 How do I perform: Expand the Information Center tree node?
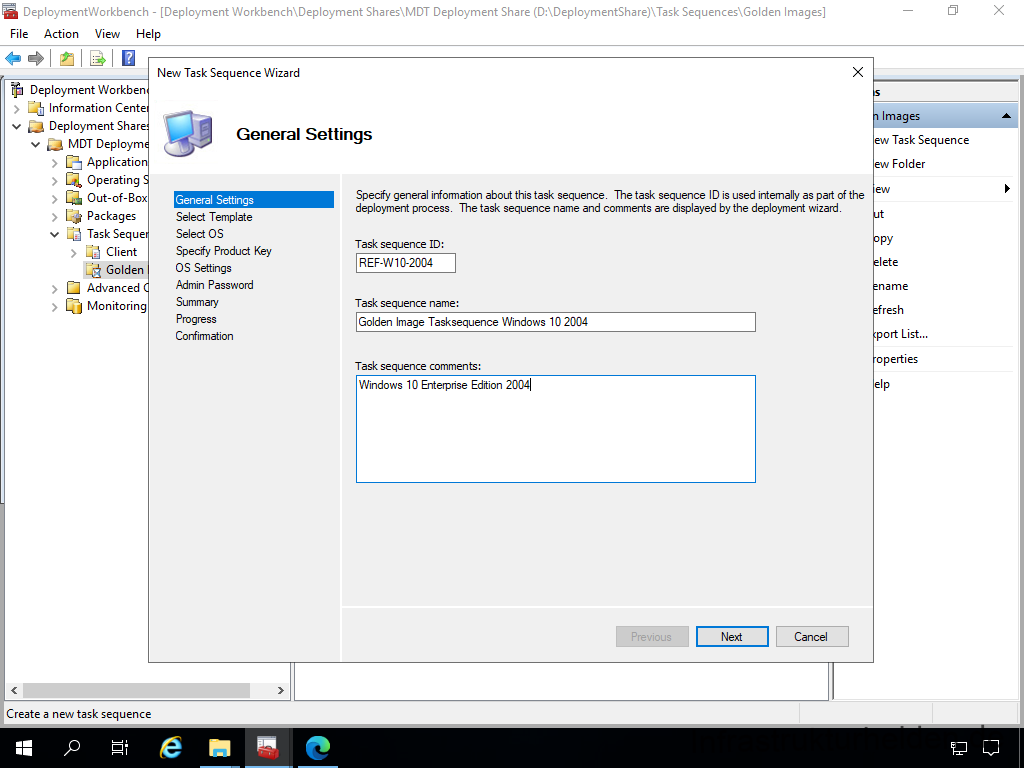click(x=17, y=108)
